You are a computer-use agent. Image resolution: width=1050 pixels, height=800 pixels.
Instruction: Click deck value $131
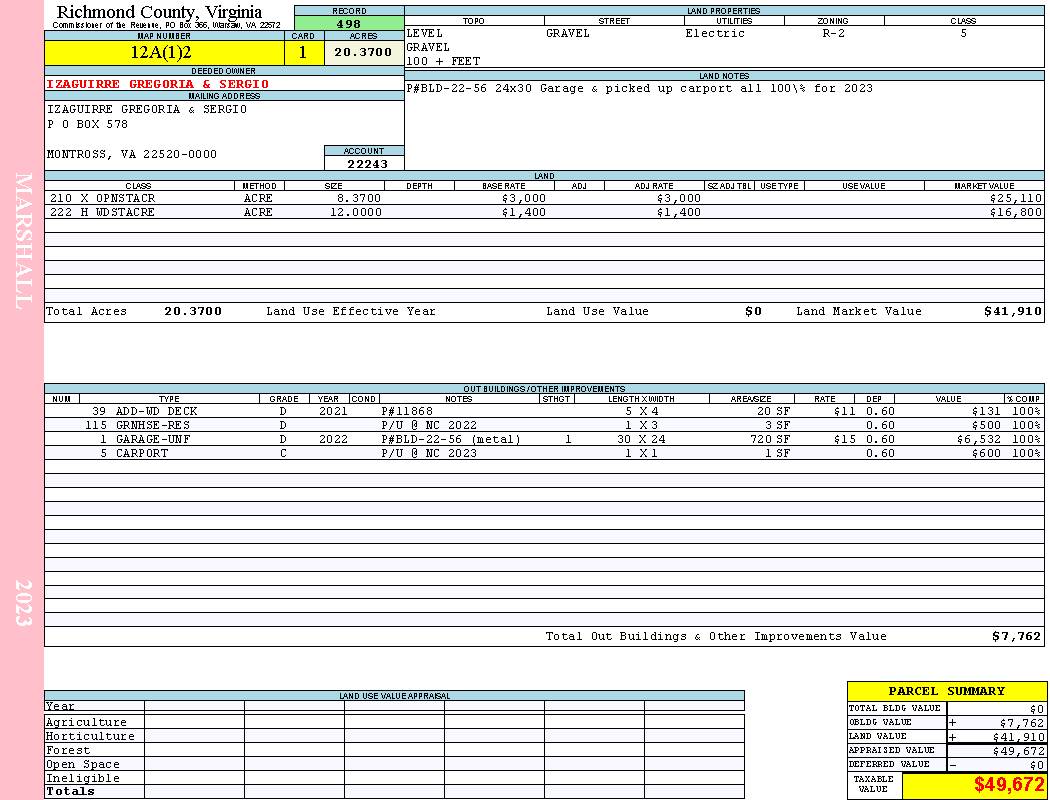tap(986, 412)
